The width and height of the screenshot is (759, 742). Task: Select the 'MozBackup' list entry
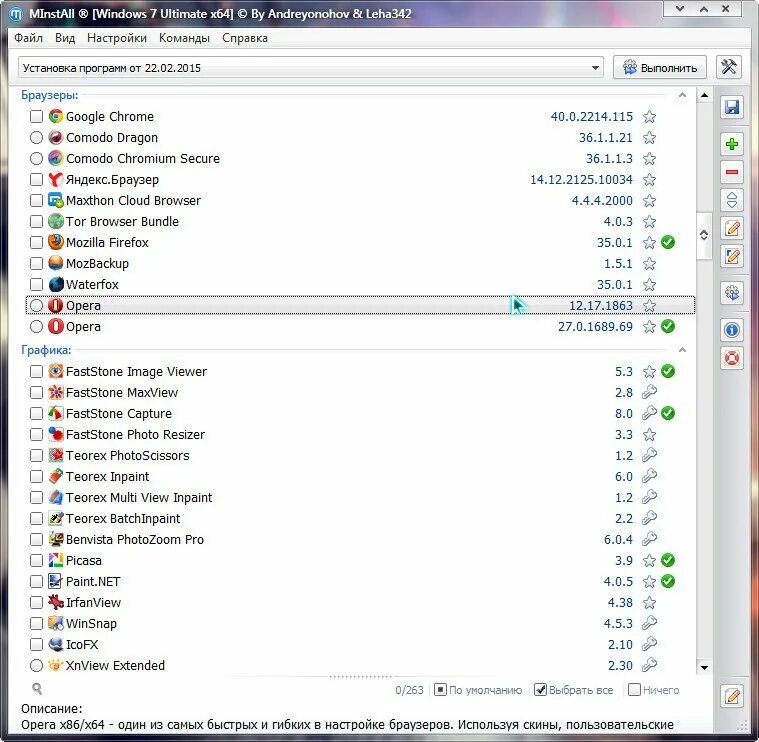(x=361, y=263)
